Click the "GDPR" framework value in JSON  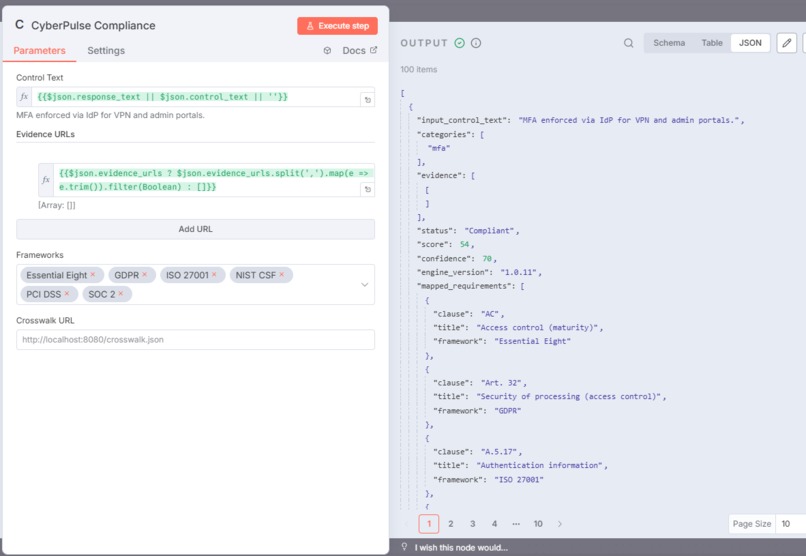508,411
